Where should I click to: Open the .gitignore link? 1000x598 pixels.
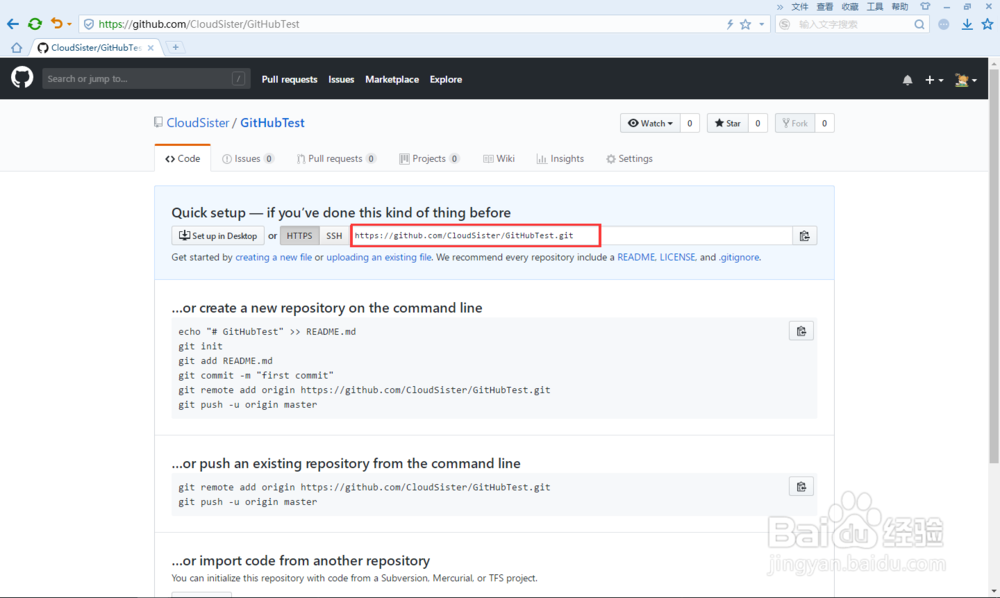point(739,258)
